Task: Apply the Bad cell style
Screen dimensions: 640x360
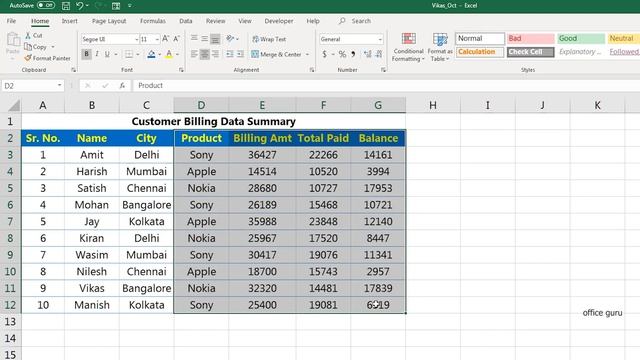Action: pyautogui.click(x=530, y=38)
